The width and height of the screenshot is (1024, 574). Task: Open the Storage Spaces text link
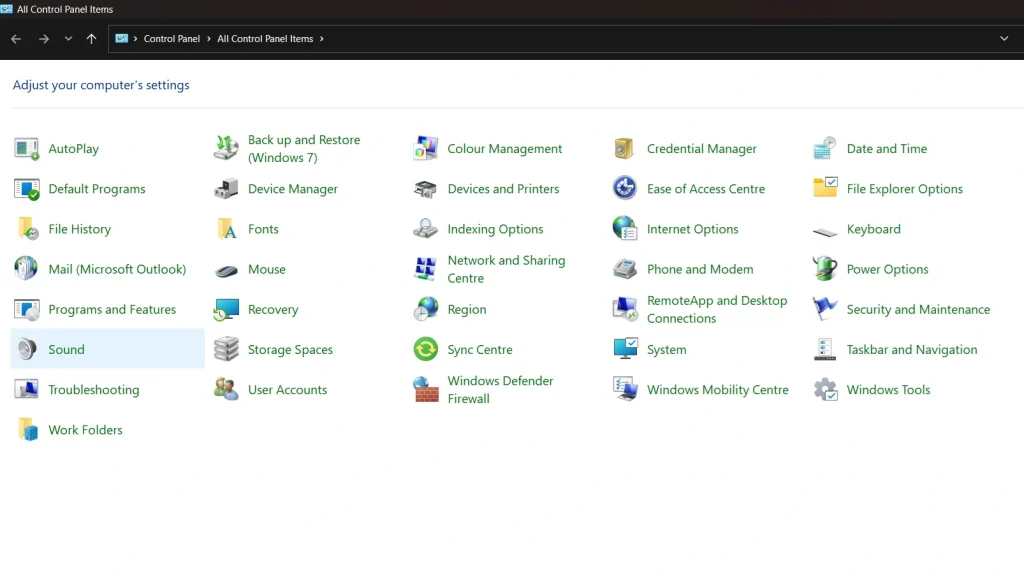290,349
